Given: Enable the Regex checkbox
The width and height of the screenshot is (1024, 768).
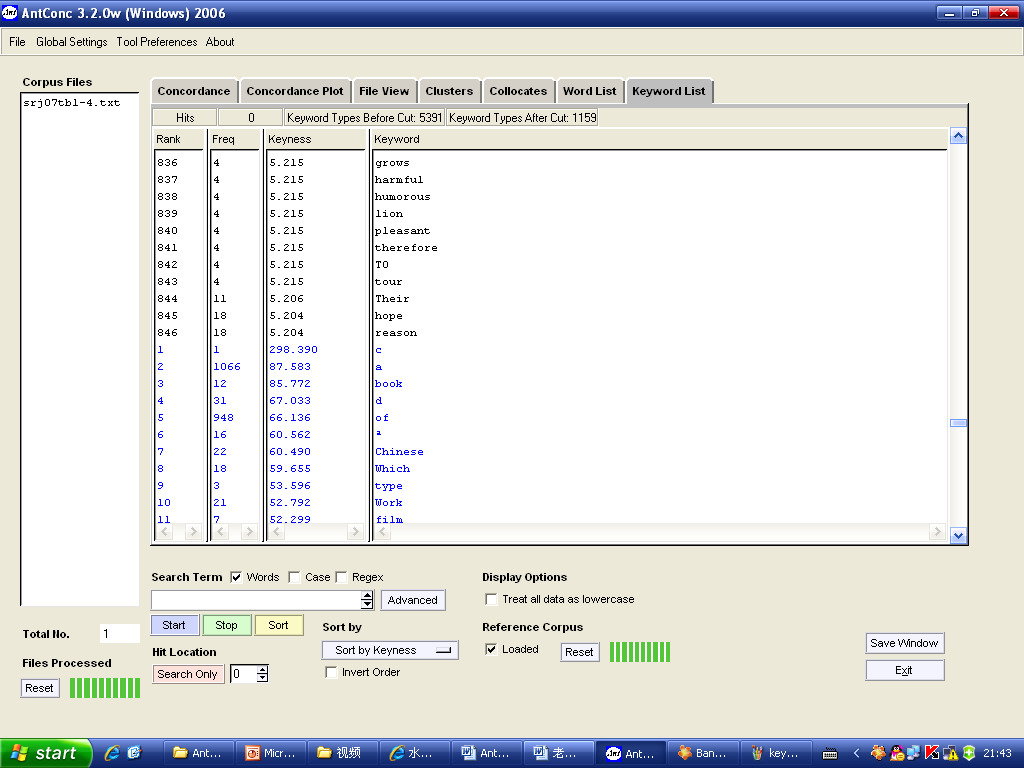Looking at the screenshot, I should point(342,577).
